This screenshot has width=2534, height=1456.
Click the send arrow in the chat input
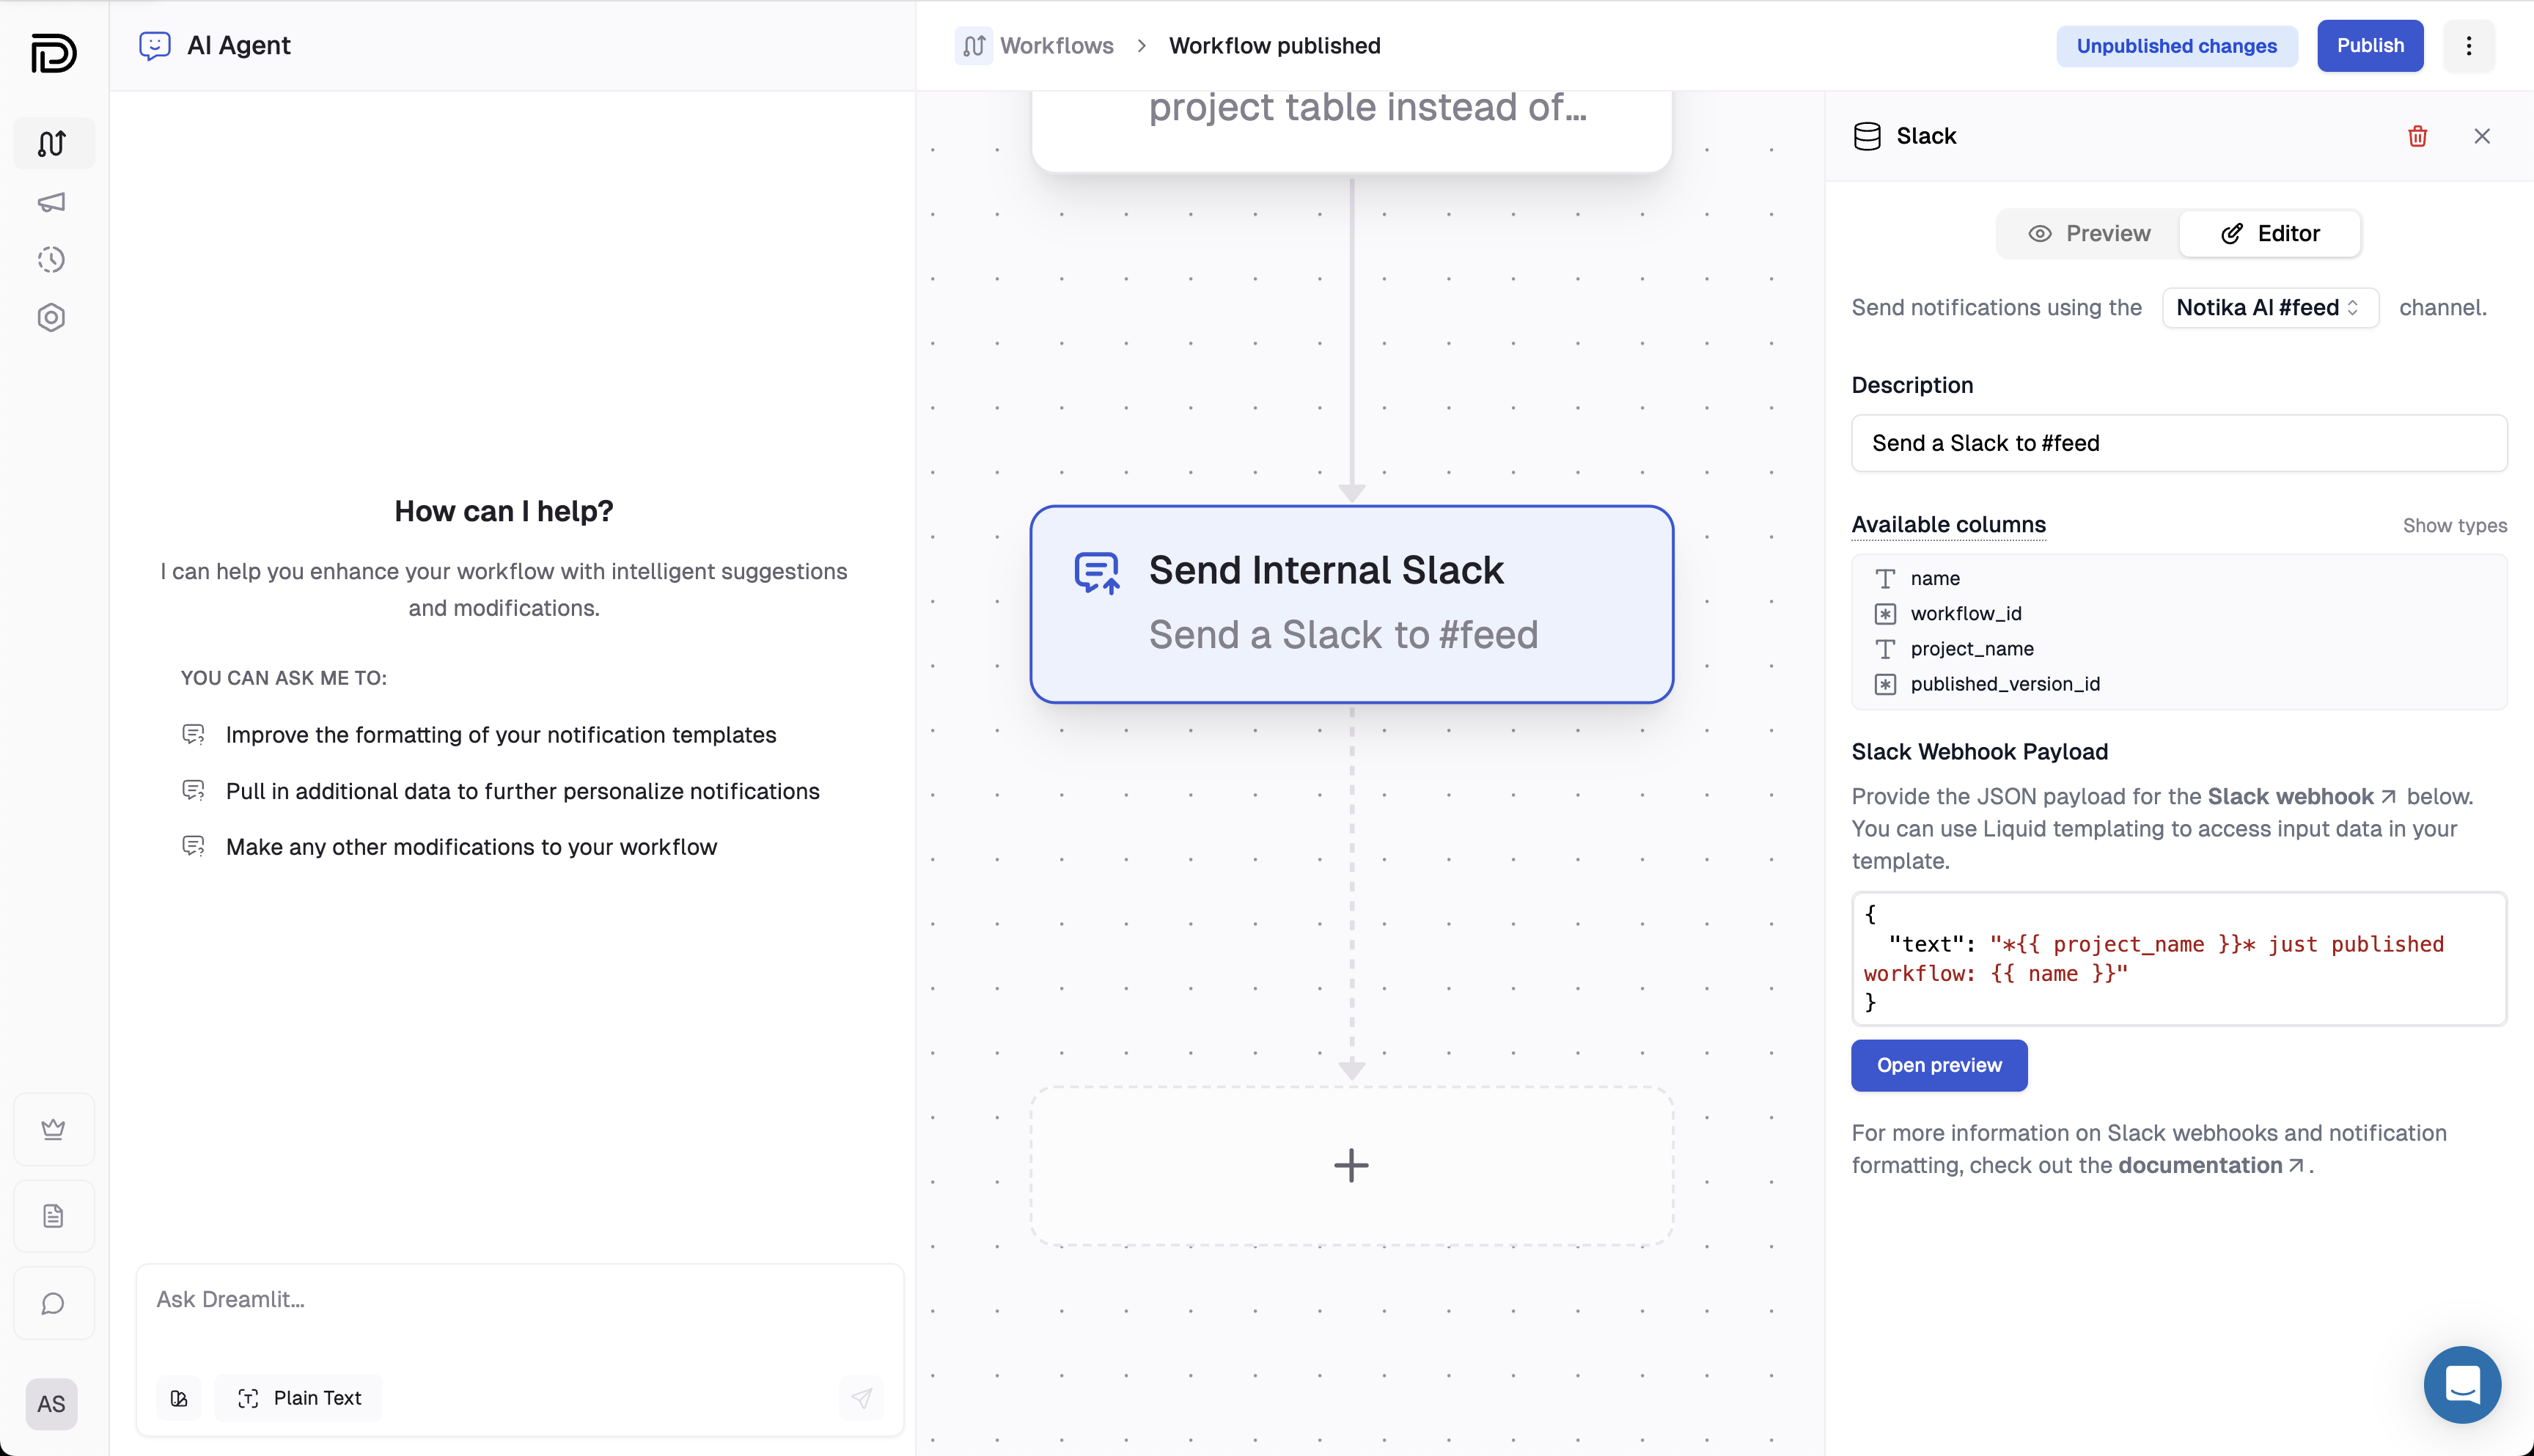pyautogui.click(x=861, y=1398)
